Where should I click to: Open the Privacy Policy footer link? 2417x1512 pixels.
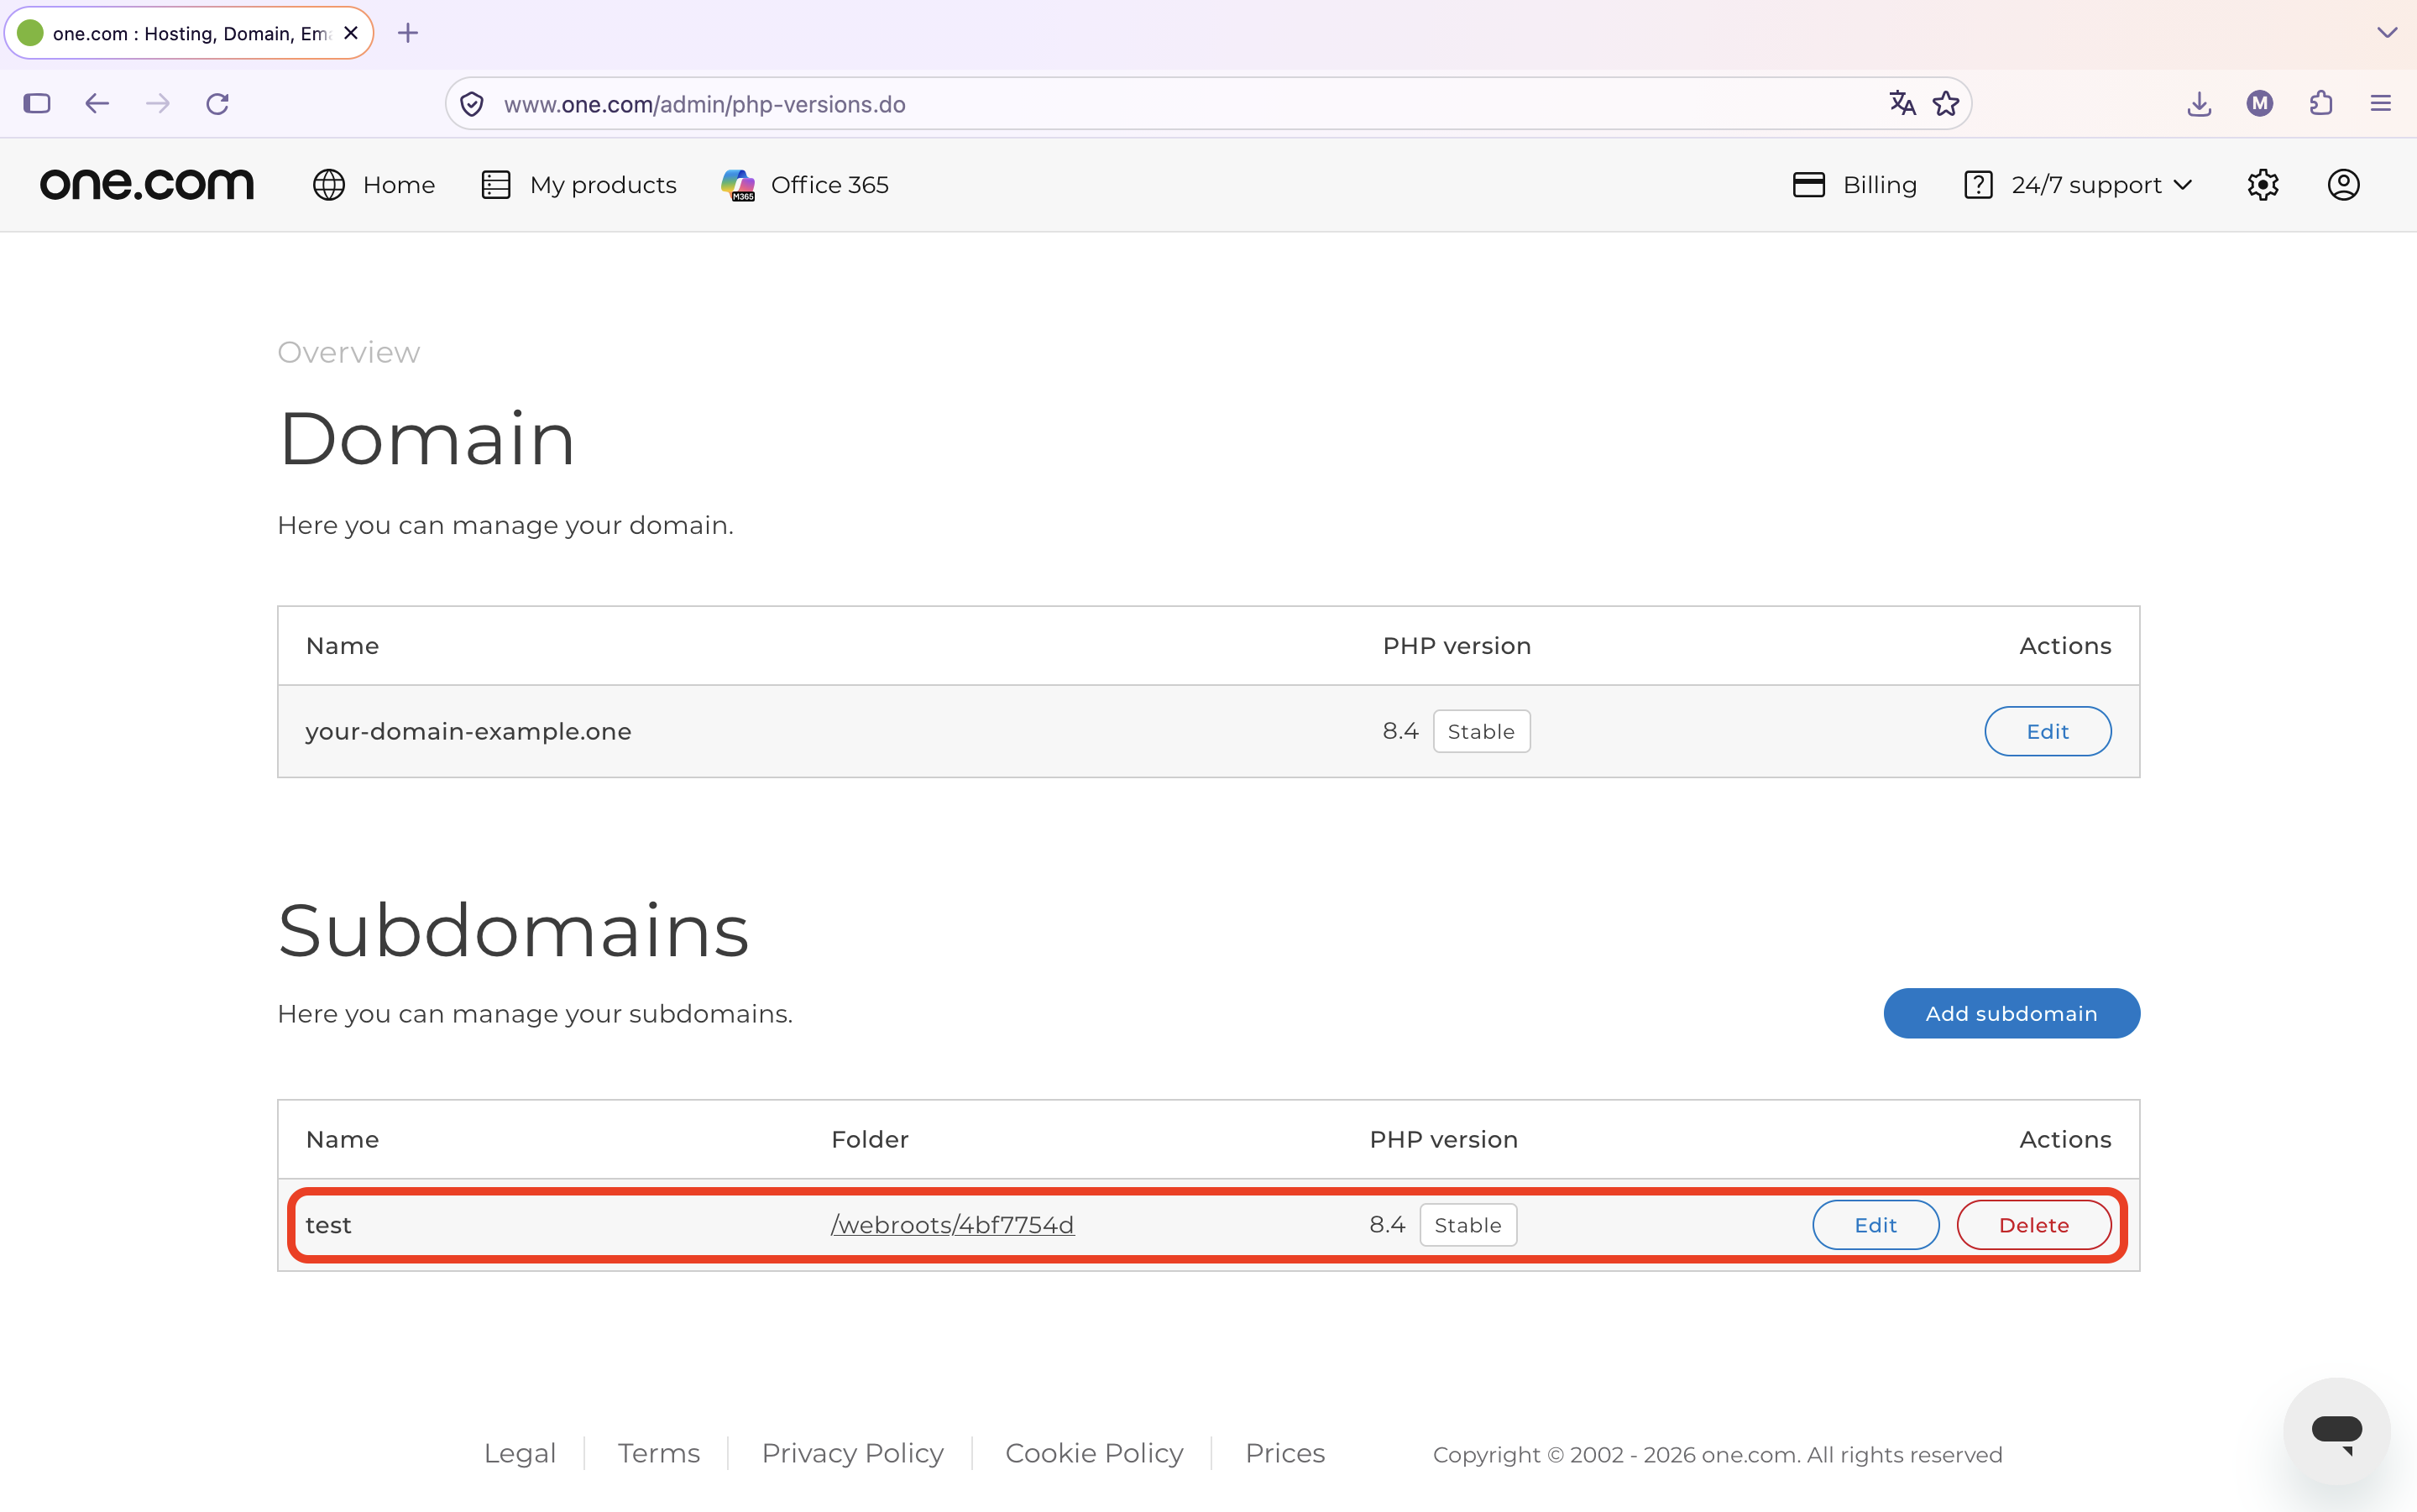coord(853,1453)
